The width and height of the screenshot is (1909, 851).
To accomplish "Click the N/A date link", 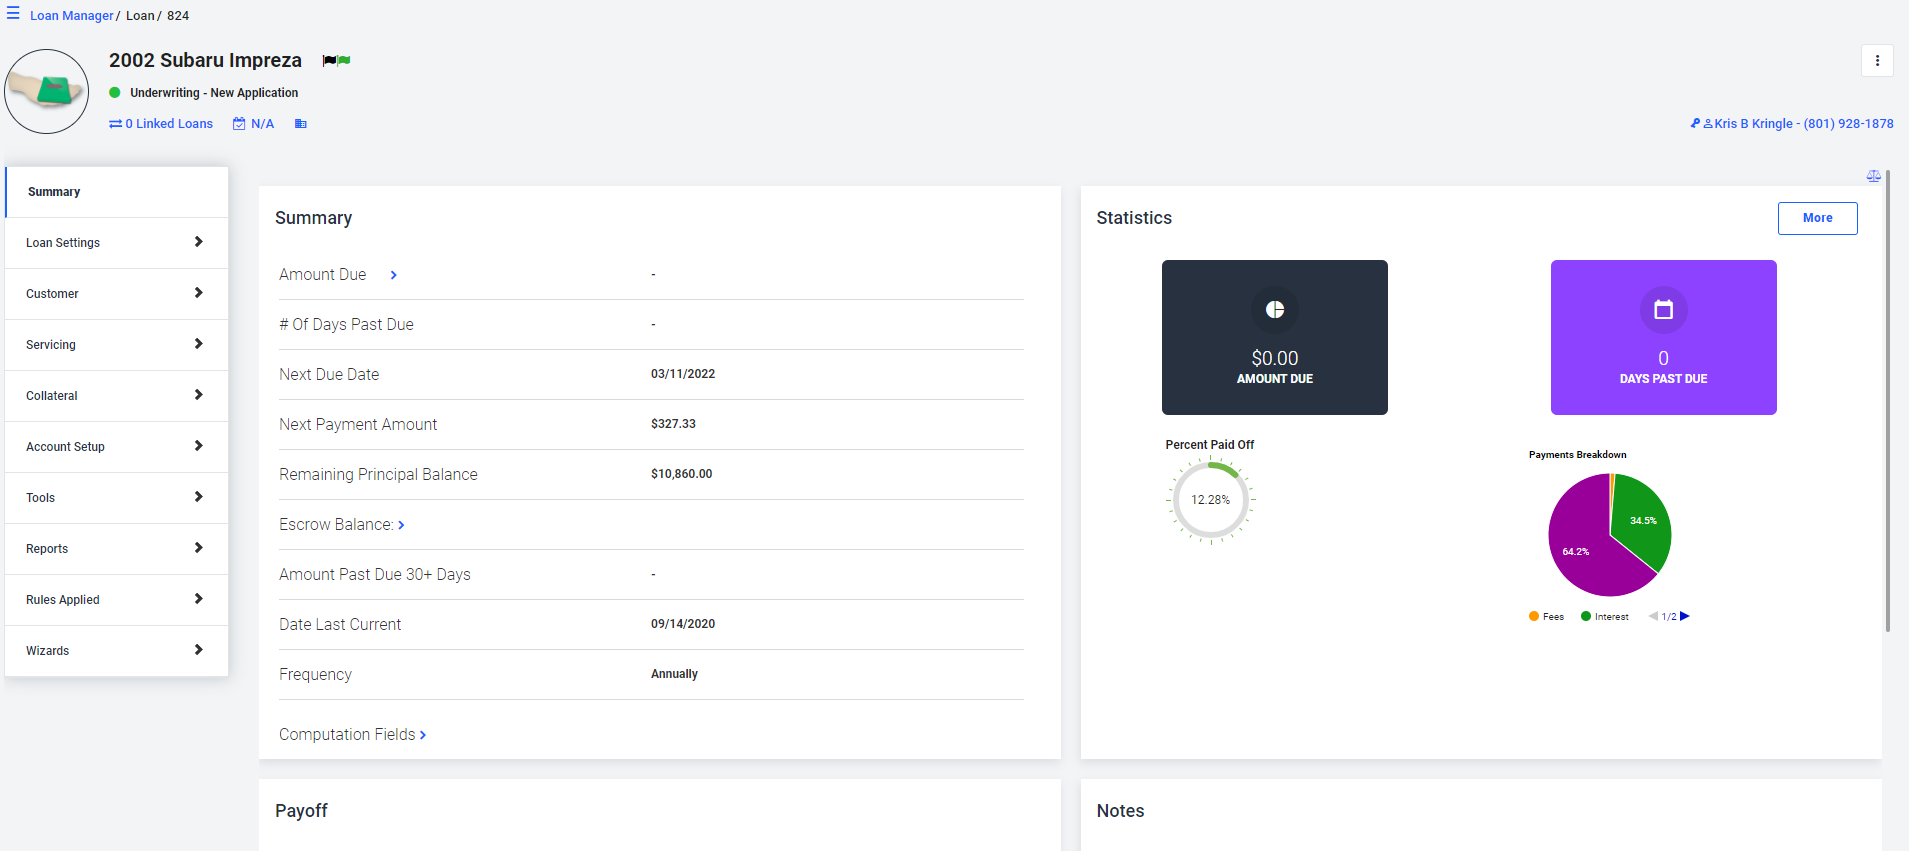I will coord(262,124).
